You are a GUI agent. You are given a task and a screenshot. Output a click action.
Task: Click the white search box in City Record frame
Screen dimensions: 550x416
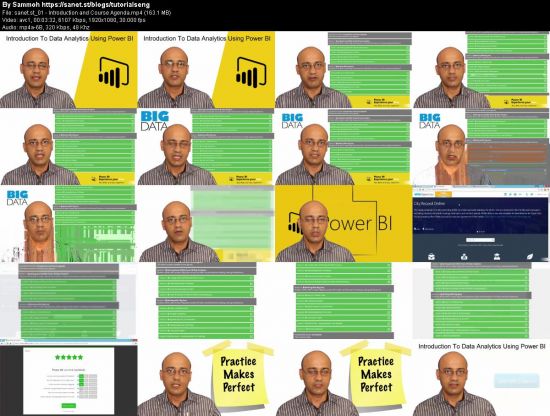pyautogui.click(x=480, y=240)
